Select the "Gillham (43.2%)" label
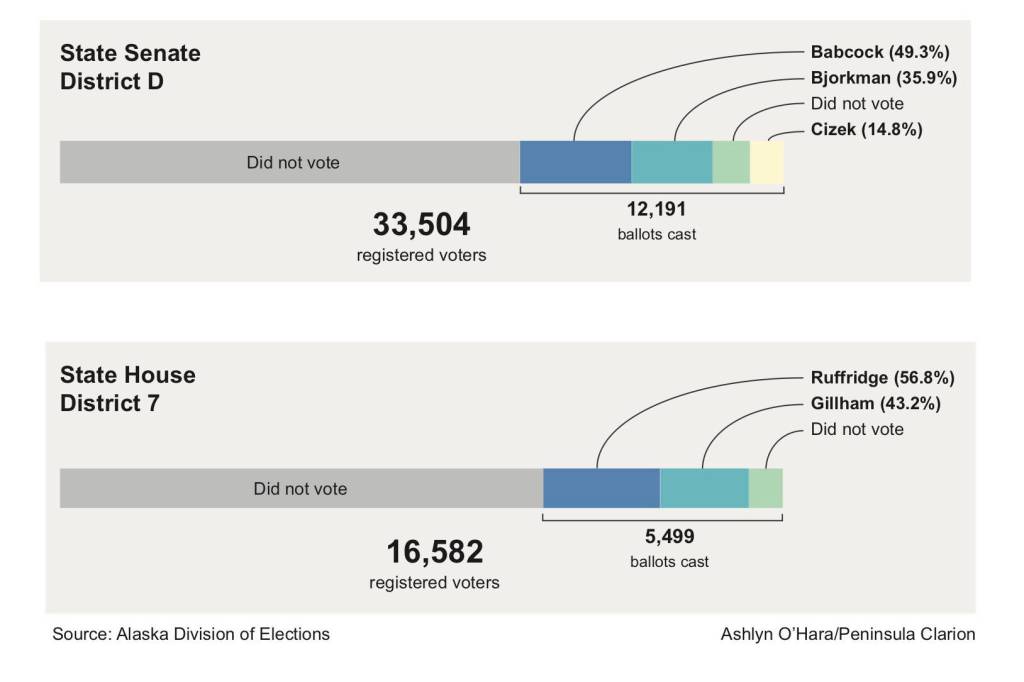The height and width of the screenshot is (682, 1024). 875,404
